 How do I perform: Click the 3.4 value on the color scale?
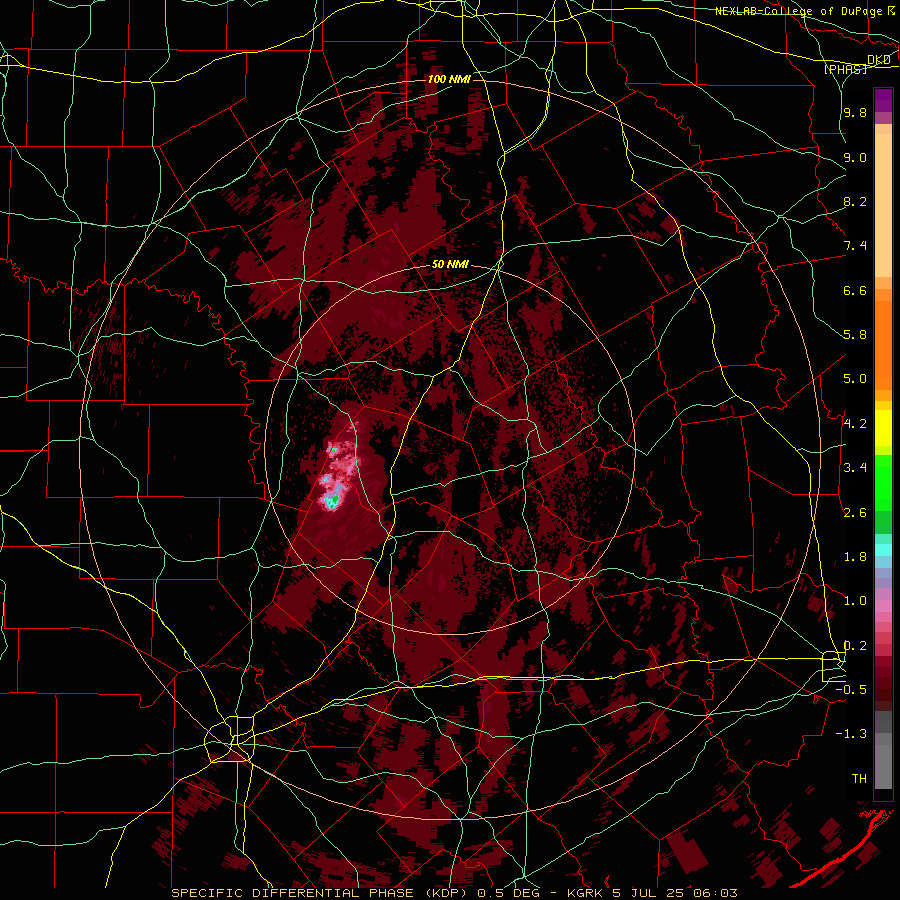(855, 468)
